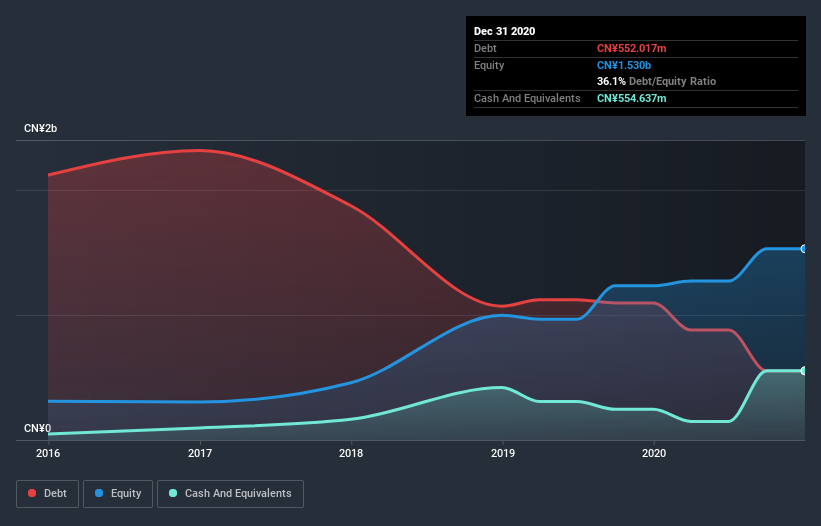Image resolution: width=821 pixels, height=526 pixels.
Task: Click the Equity row label in tooltip
Action: click(x=489, y=65)
